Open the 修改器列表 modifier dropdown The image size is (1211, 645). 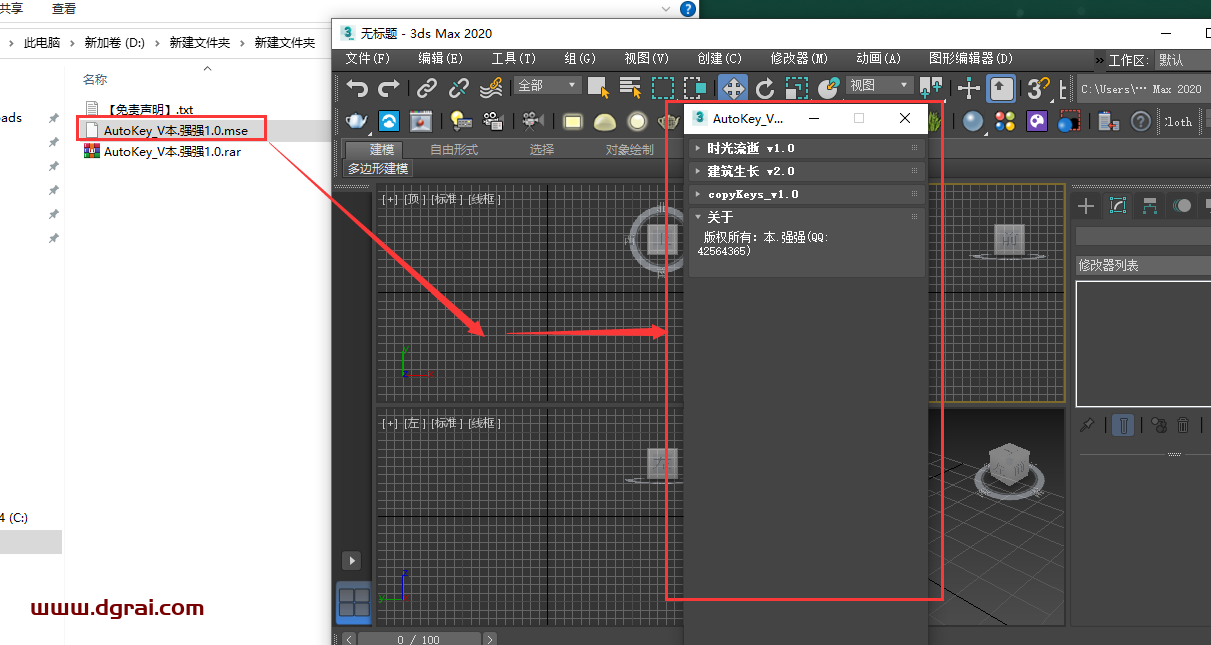1143,265
